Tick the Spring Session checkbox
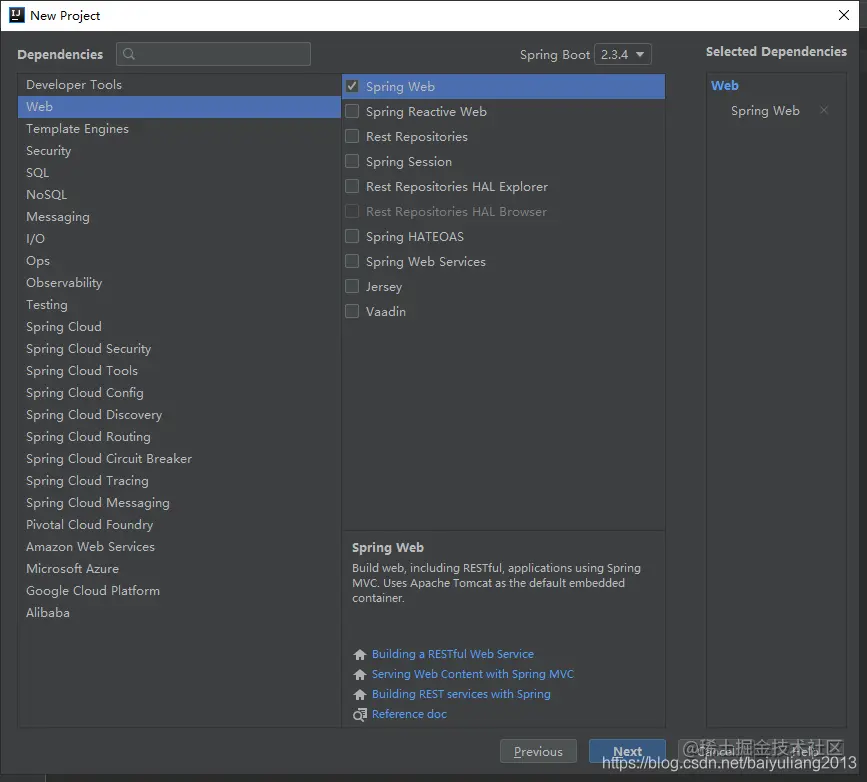 [x=352, y=161]
